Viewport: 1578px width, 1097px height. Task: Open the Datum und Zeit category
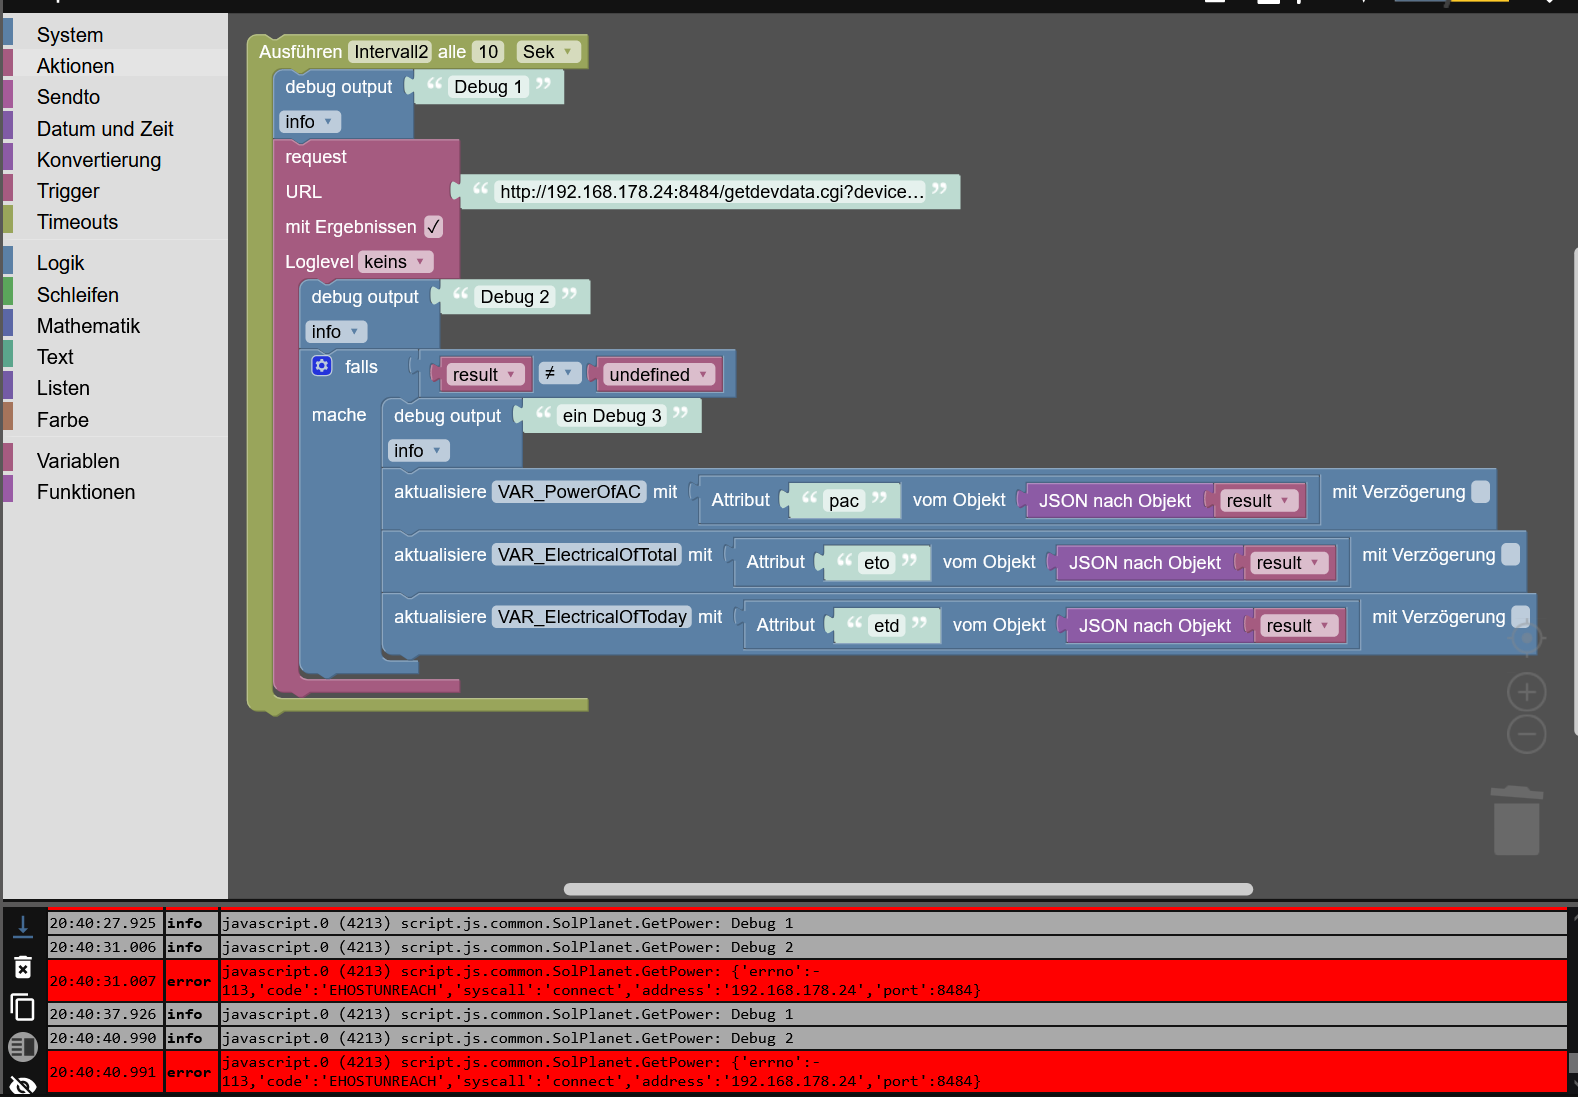tap(115, 129)
